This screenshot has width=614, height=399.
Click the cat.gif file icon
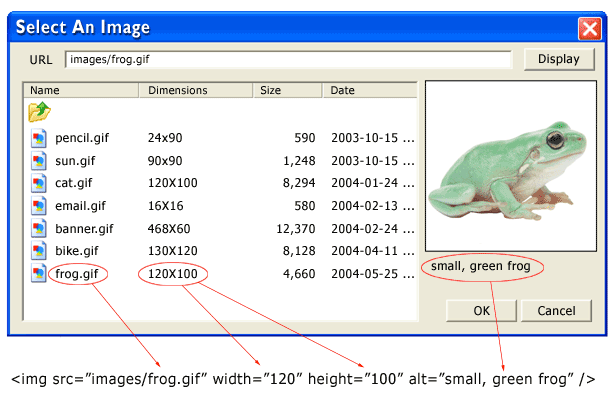point(39,183)
